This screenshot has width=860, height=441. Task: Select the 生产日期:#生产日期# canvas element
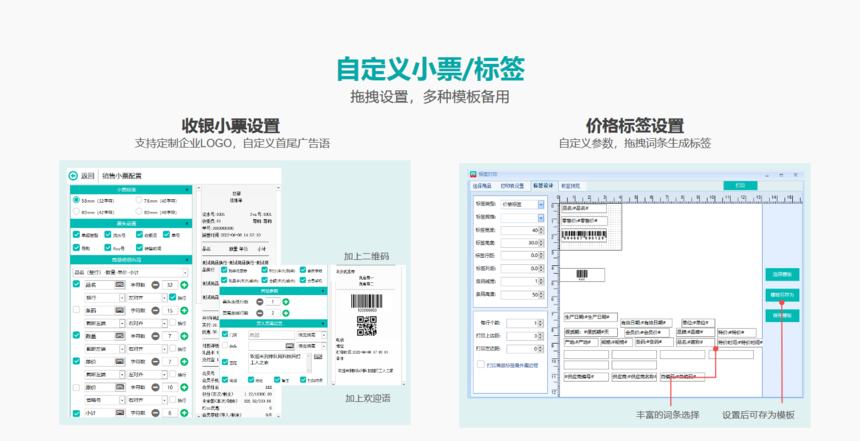pos(591,318)
